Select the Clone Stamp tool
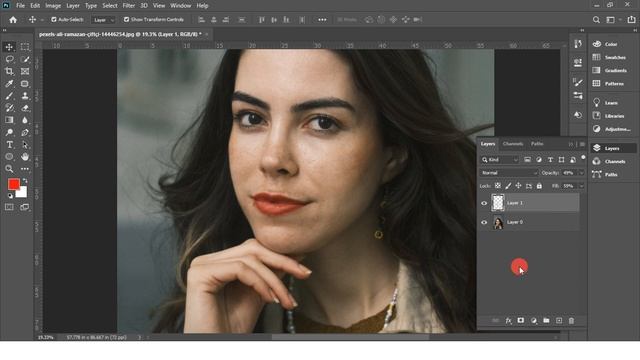Screen dimensions: 640x360 (x=25, y=96)
